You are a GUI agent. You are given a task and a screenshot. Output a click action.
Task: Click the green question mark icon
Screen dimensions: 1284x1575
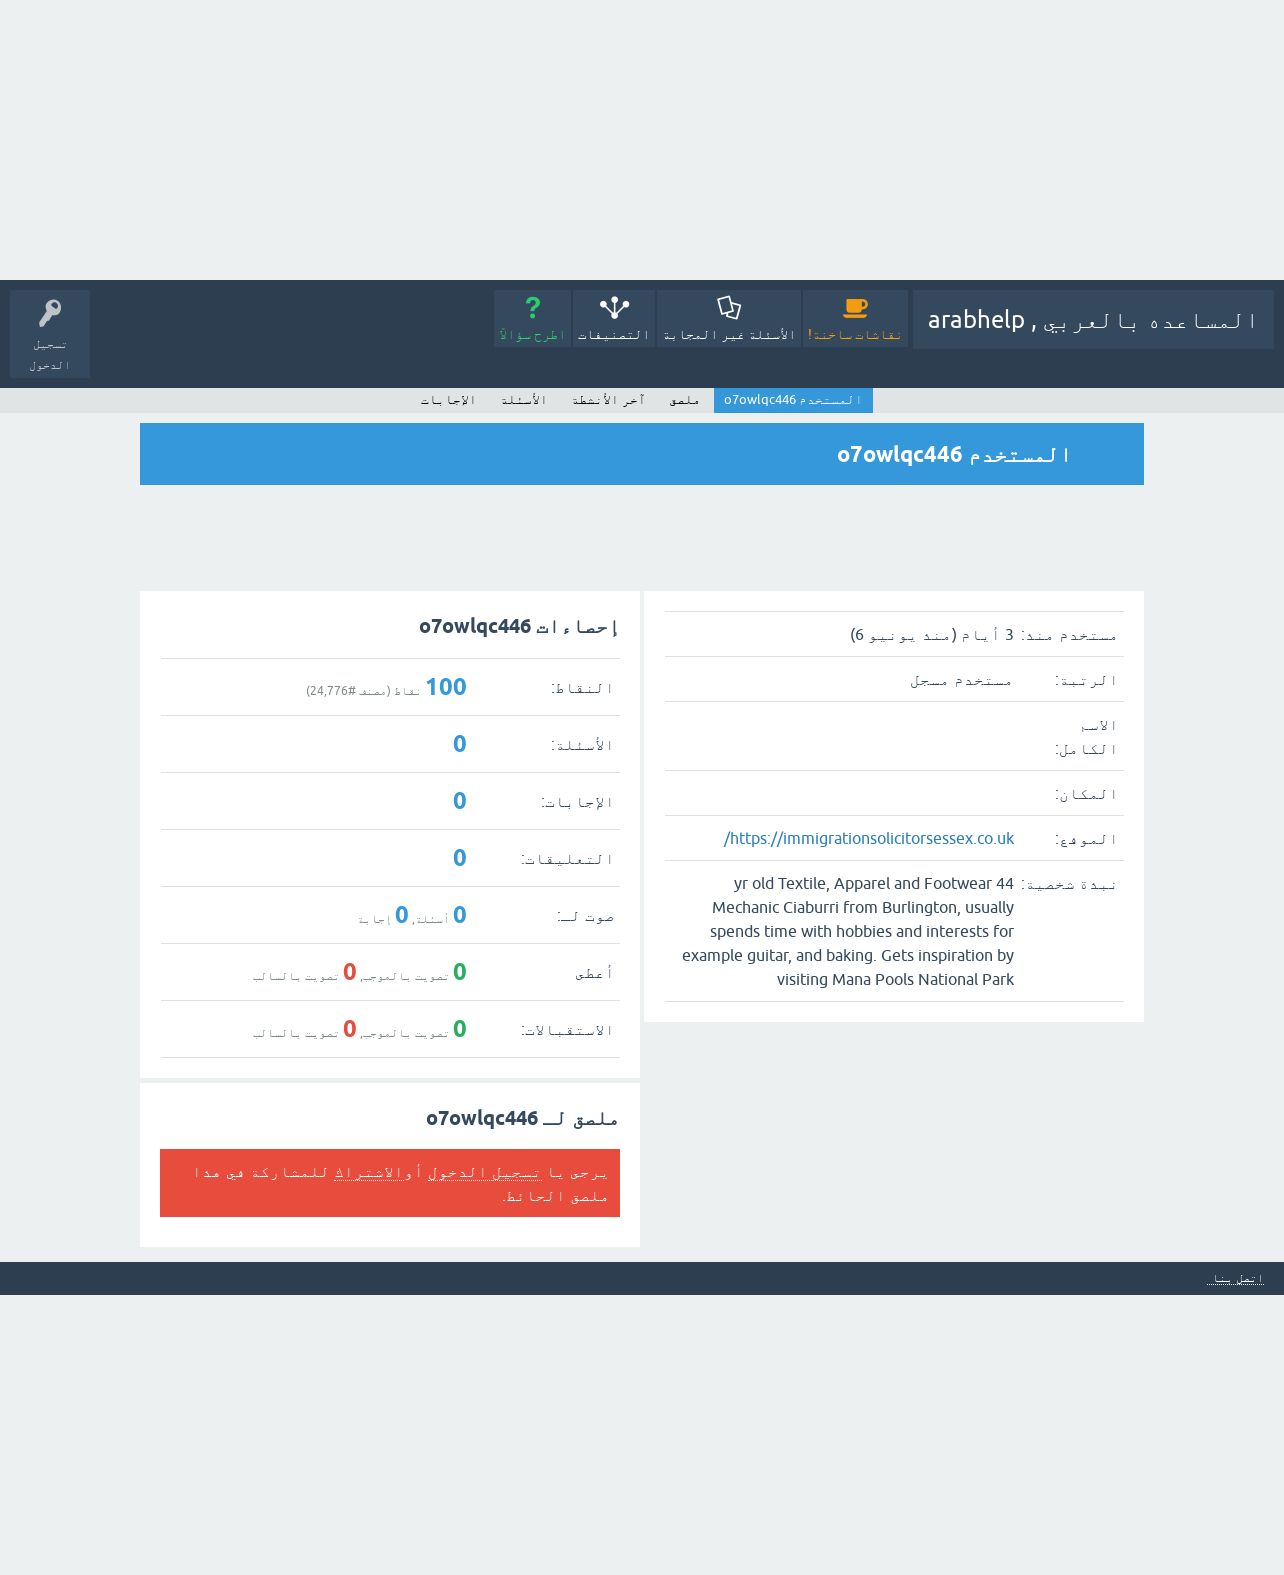coord(532,307)
